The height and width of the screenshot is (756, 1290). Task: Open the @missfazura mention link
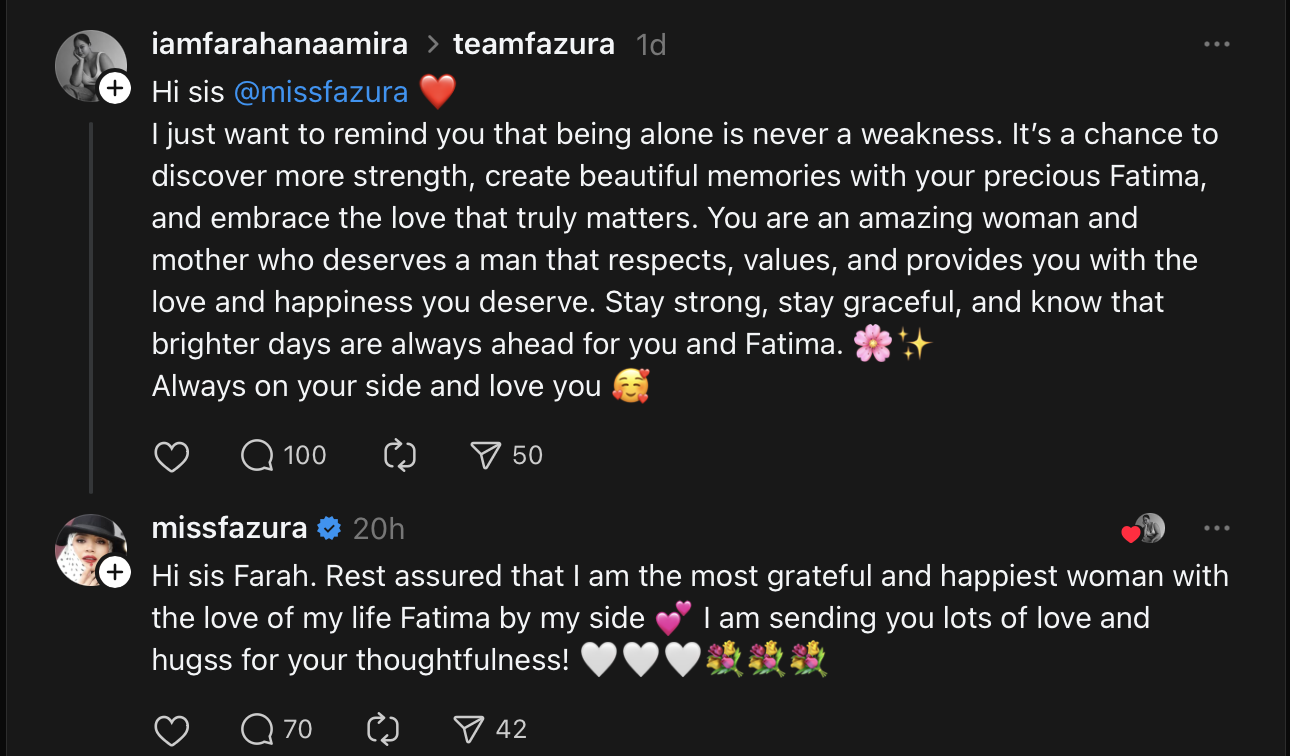(x=321, y=91)
